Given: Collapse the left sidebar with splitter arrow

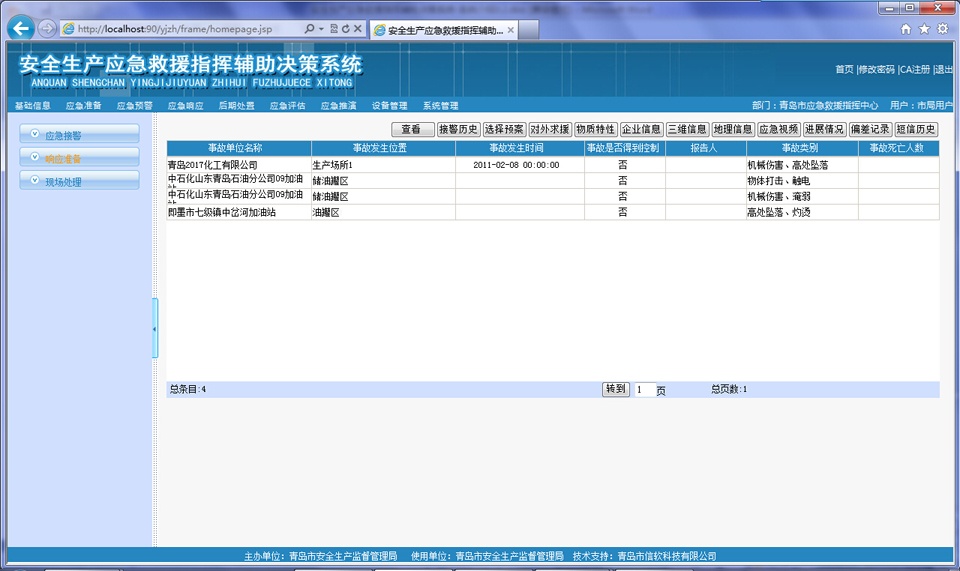Looking at the screenshot, I should [155, 328].
